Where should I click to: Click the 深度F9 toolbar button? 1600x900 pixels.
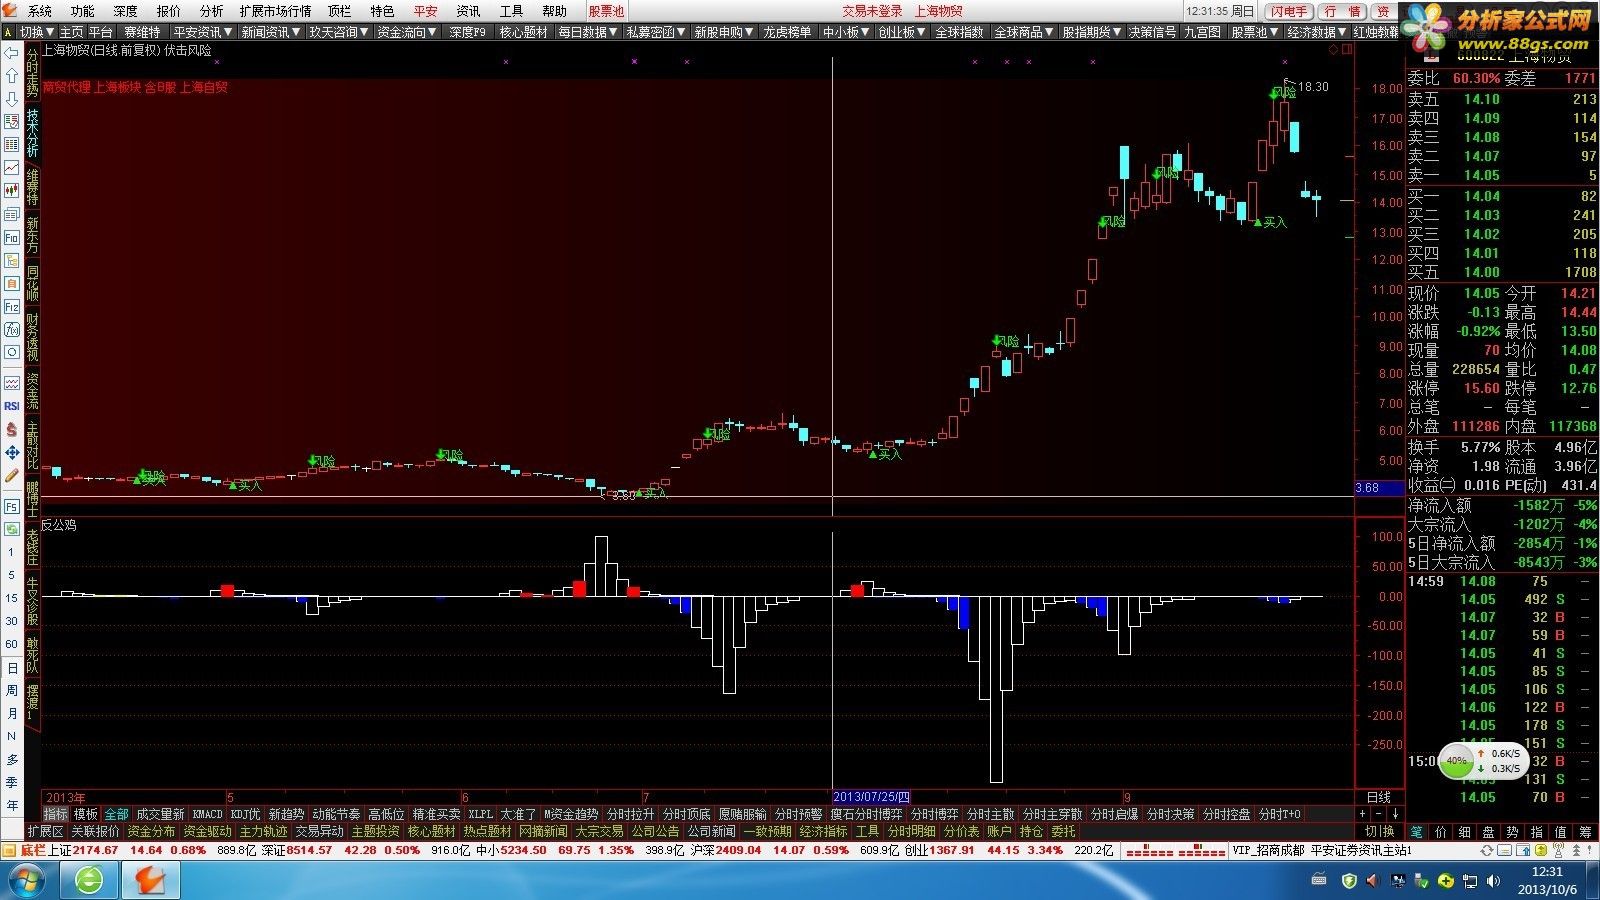(x=467, y=32)
